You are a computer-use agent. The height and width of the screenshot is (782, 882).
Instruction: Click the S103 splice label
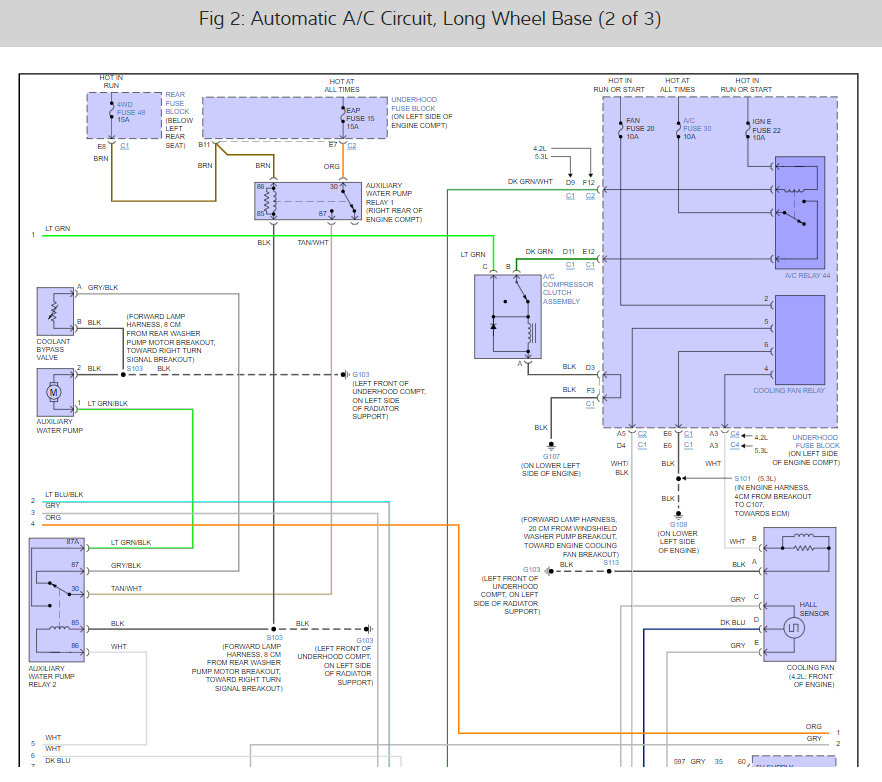click(x=133, y=368)
